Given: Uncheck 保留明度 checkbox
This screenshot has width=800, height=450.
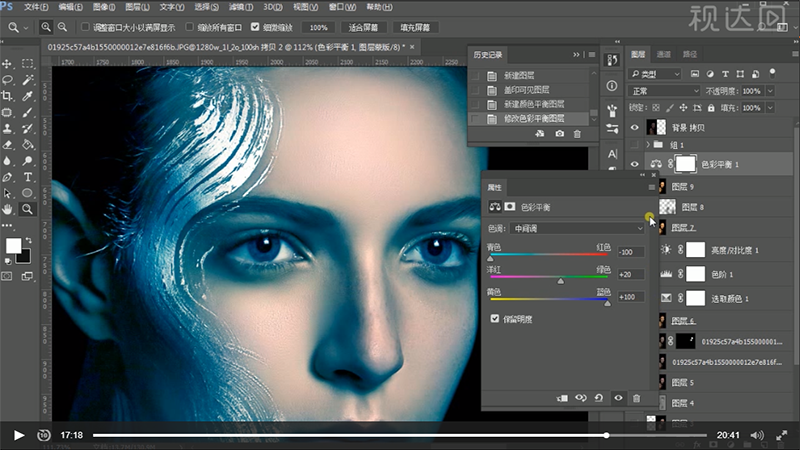Looking at the screenshot, I should point(494,318).
